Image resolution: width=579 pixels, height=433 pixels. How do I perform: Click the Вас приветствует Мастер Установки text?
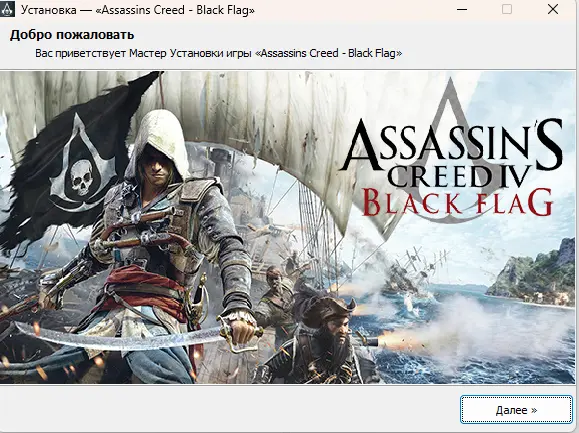pos(219,53)
